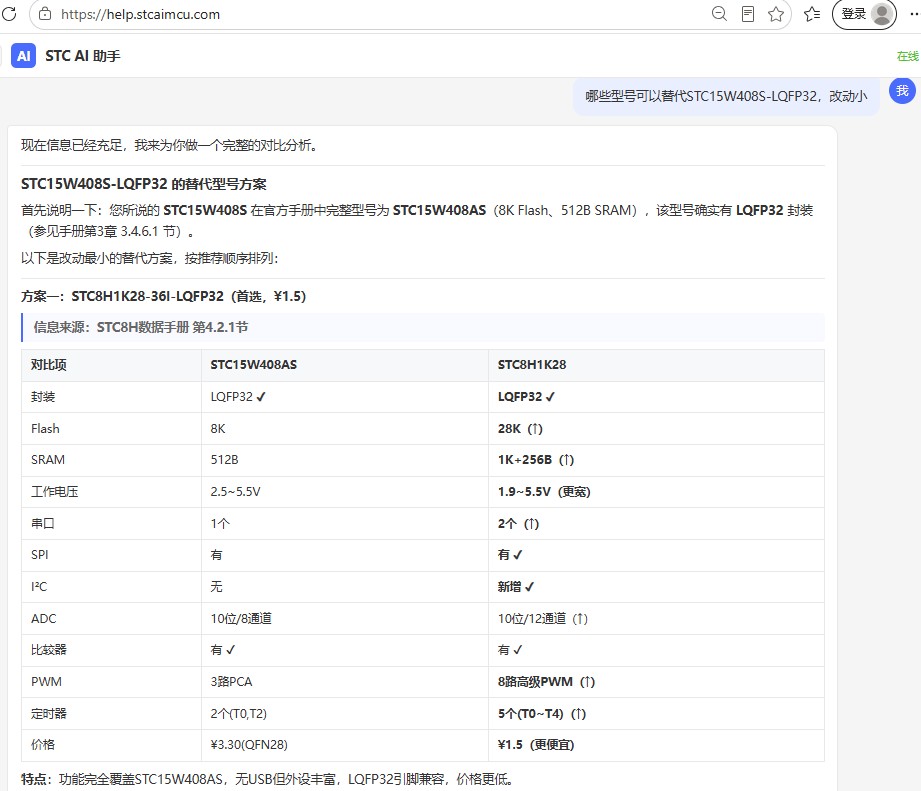This screenshot has height=791, width=921.
Task: Open browser more options ellipsis menu
Action: pyautogui.click(x=914, y=14)
